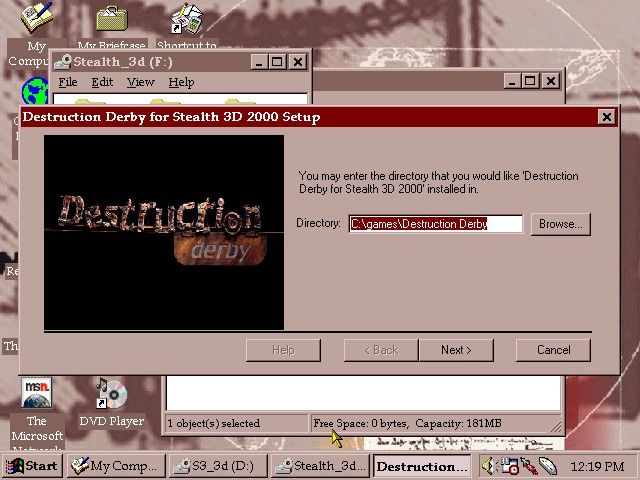Open the View menu in Stealth_3d window
Screen dimensions: 640x480
point(140,82)
